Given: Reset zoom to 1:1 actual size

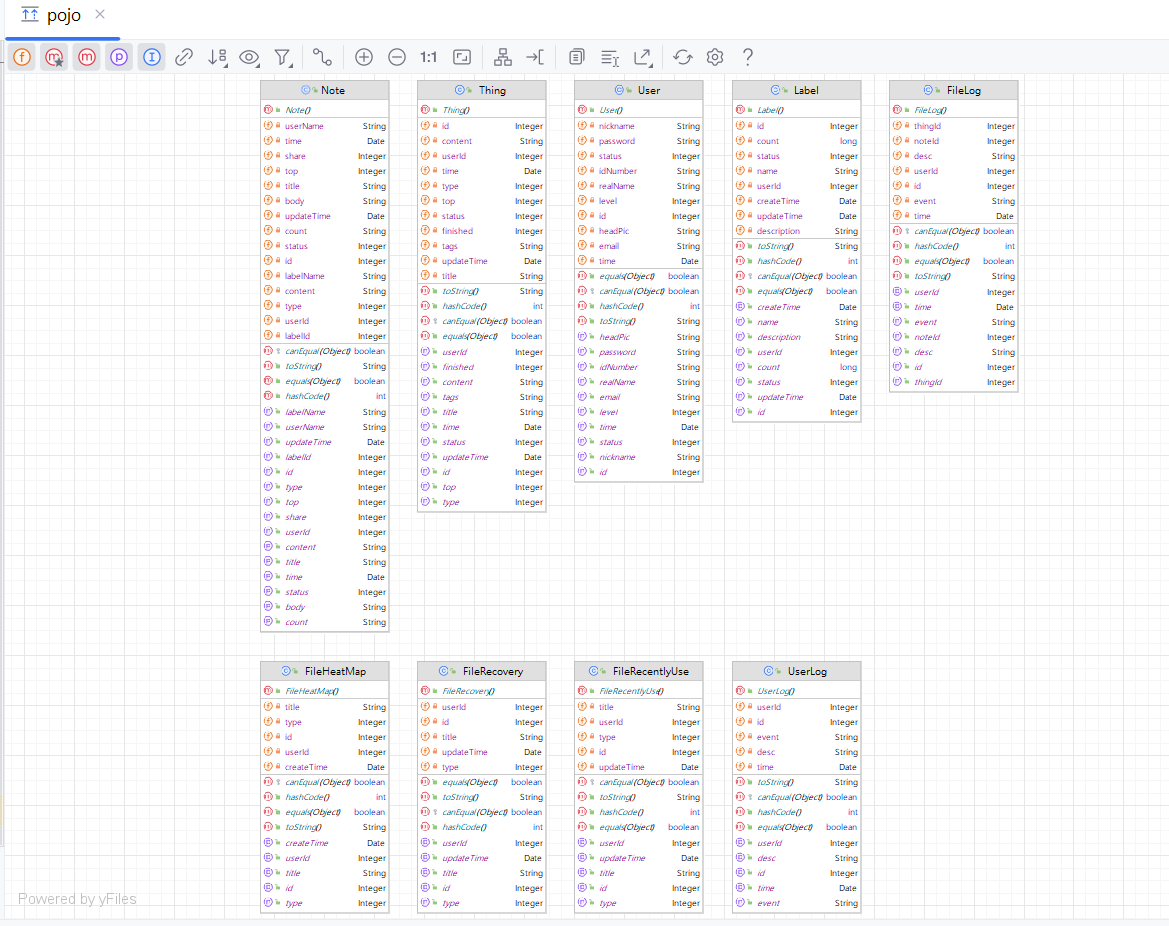Looking at the screenshot, I should [x=429, y=57].
